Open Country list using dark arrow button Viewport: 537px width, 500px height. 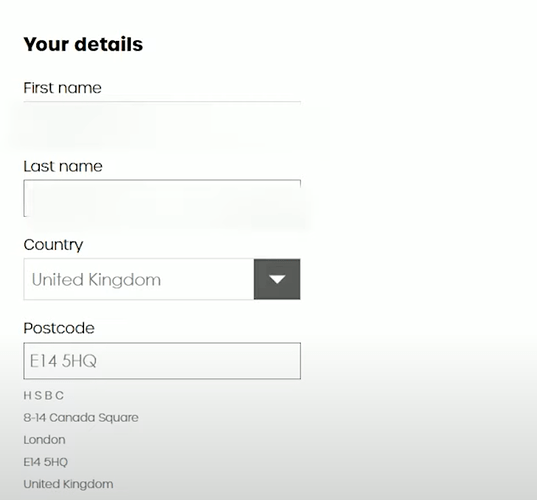tap(277, 279)
